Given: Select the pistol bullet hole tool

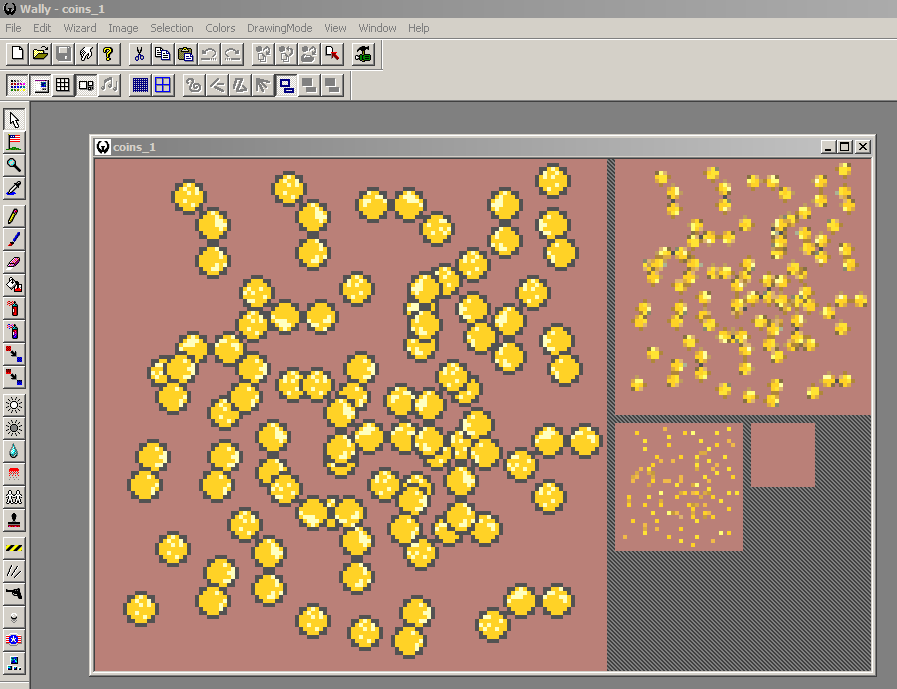Looking at the screenshot, I should tap(14, 593).
